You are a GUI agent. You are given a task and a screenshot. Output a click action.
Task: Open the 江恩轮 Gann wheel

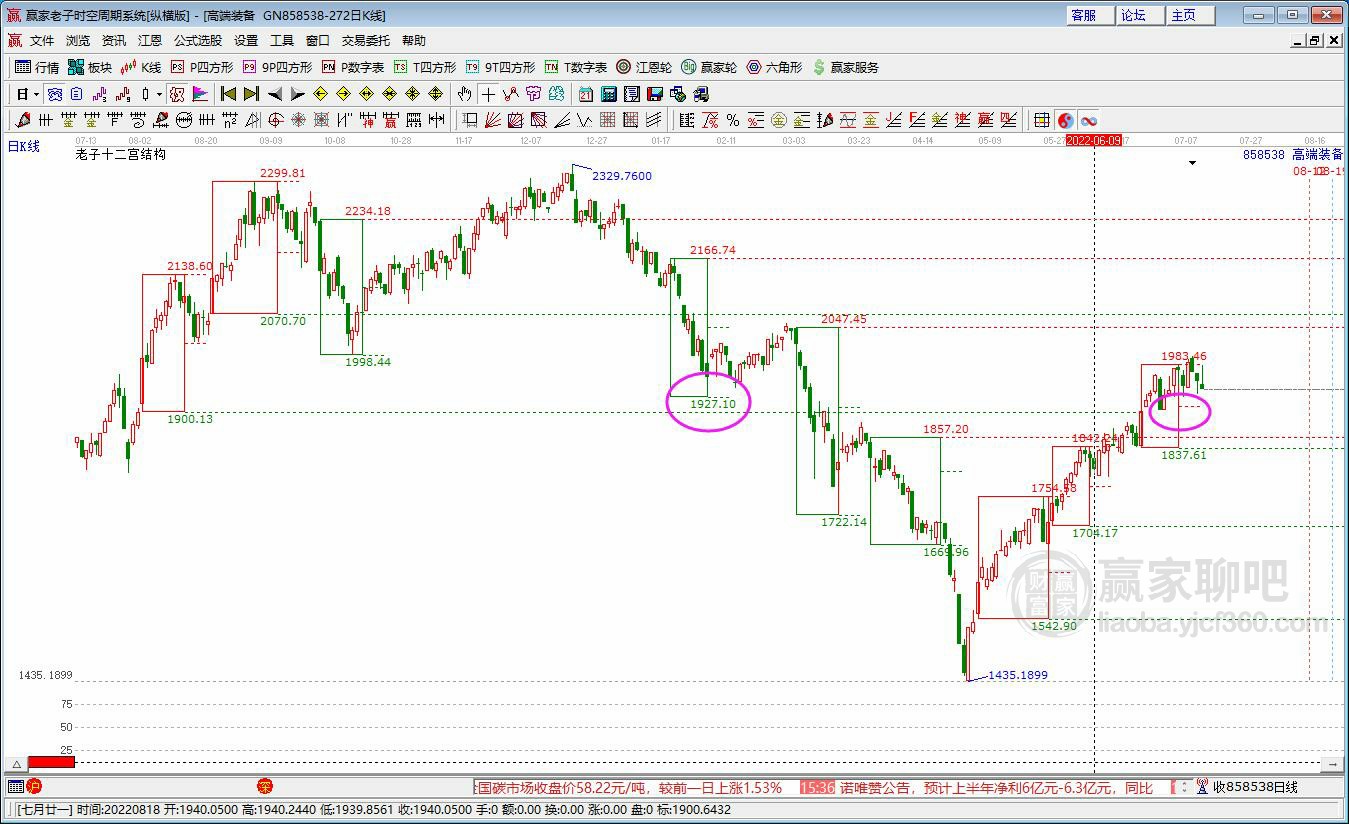(644, 67)
